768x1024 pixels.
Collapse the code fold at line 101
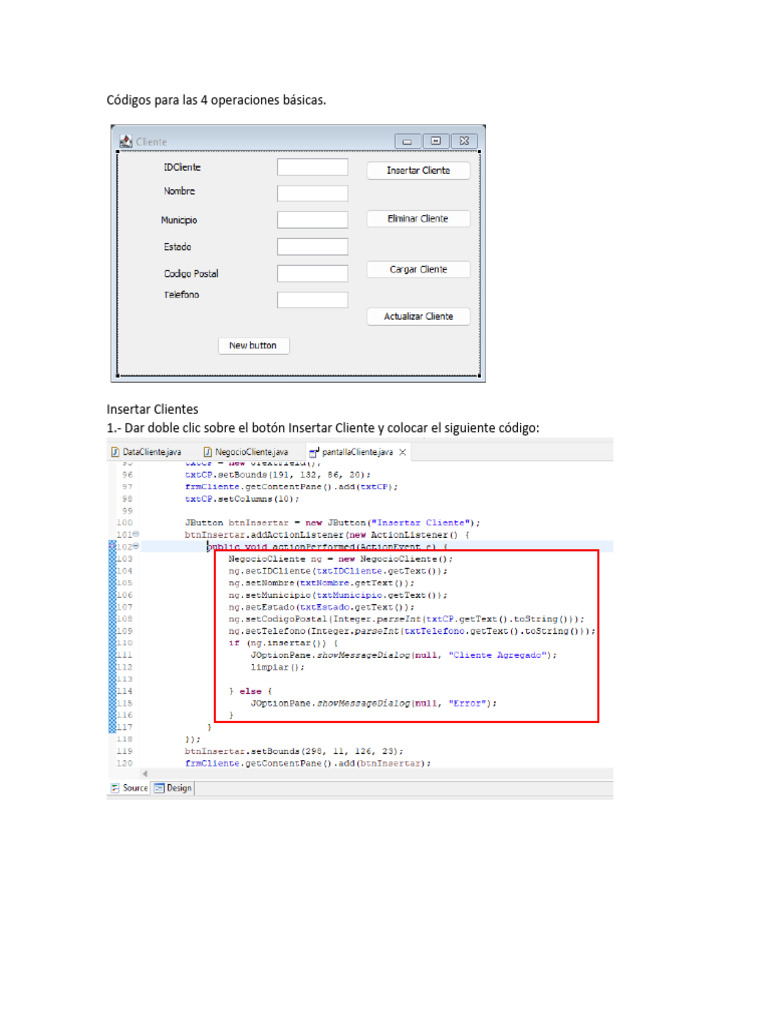pyautogui.click(x=136, y=534)
